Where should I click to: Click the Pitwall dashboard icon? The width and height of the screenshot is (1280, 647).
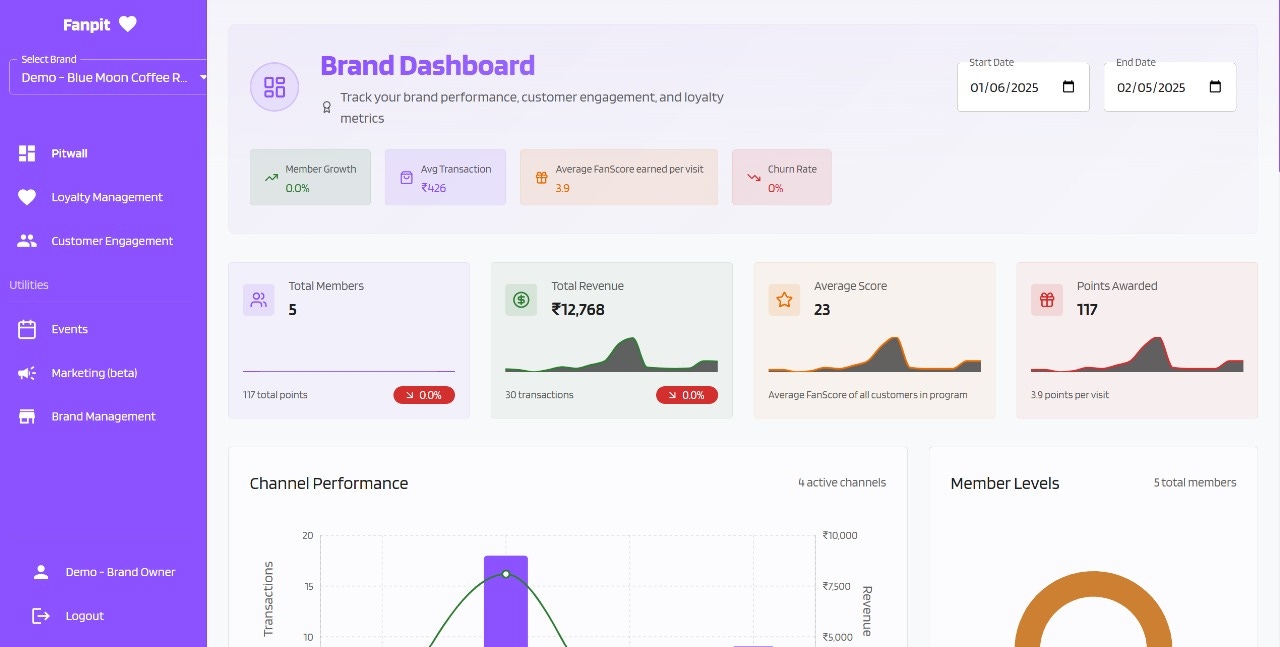tap(27, 153)
